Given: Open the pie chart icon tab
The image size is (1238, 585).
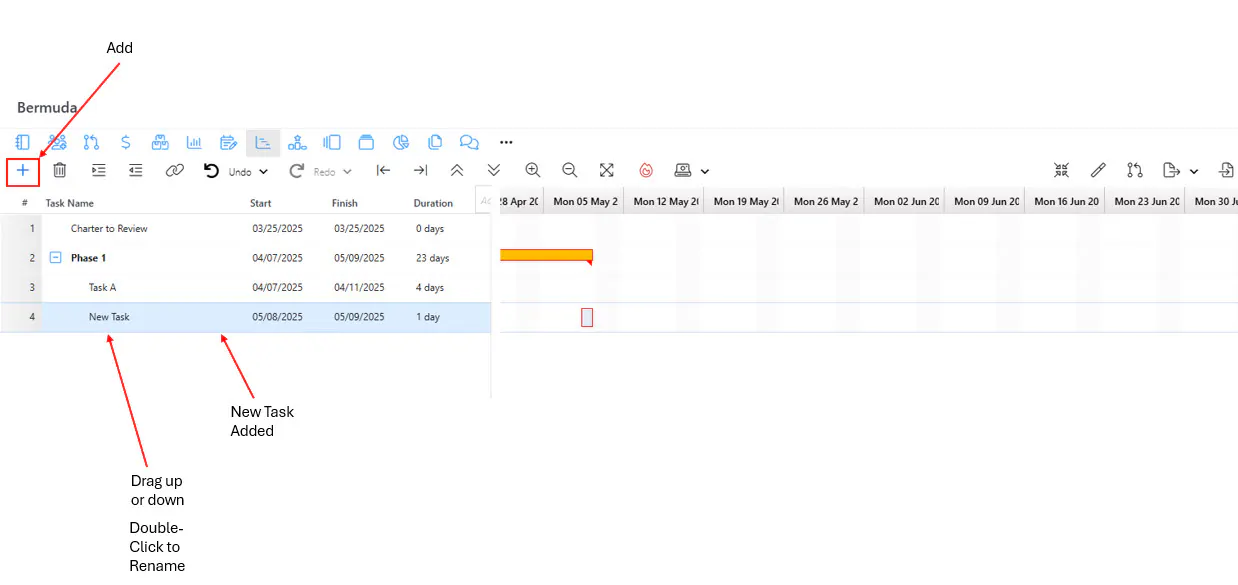Looking at the screenshot, I should point(401,142).
